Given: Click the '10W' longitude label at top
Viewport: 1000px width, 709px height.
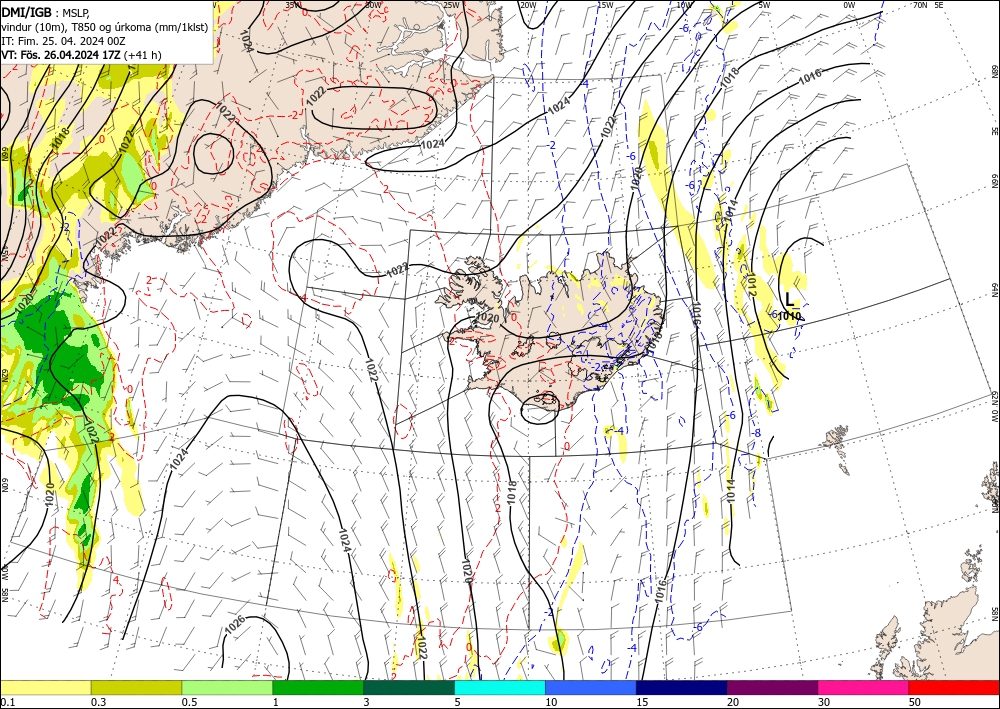Looking at the screenshot, I should 684,5.
